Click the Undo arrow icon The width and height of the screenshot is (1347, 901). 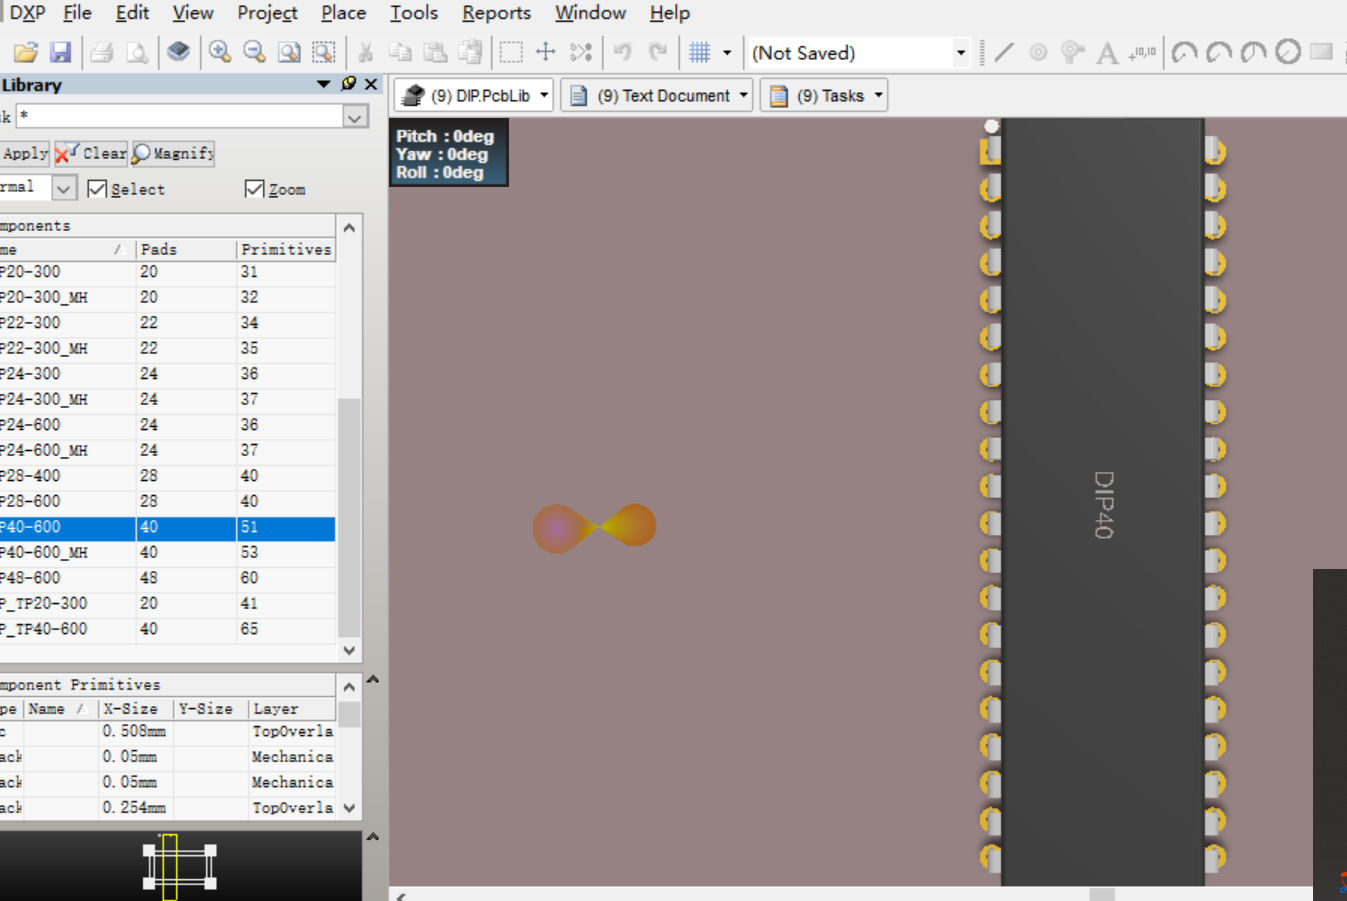click(623, 53)
